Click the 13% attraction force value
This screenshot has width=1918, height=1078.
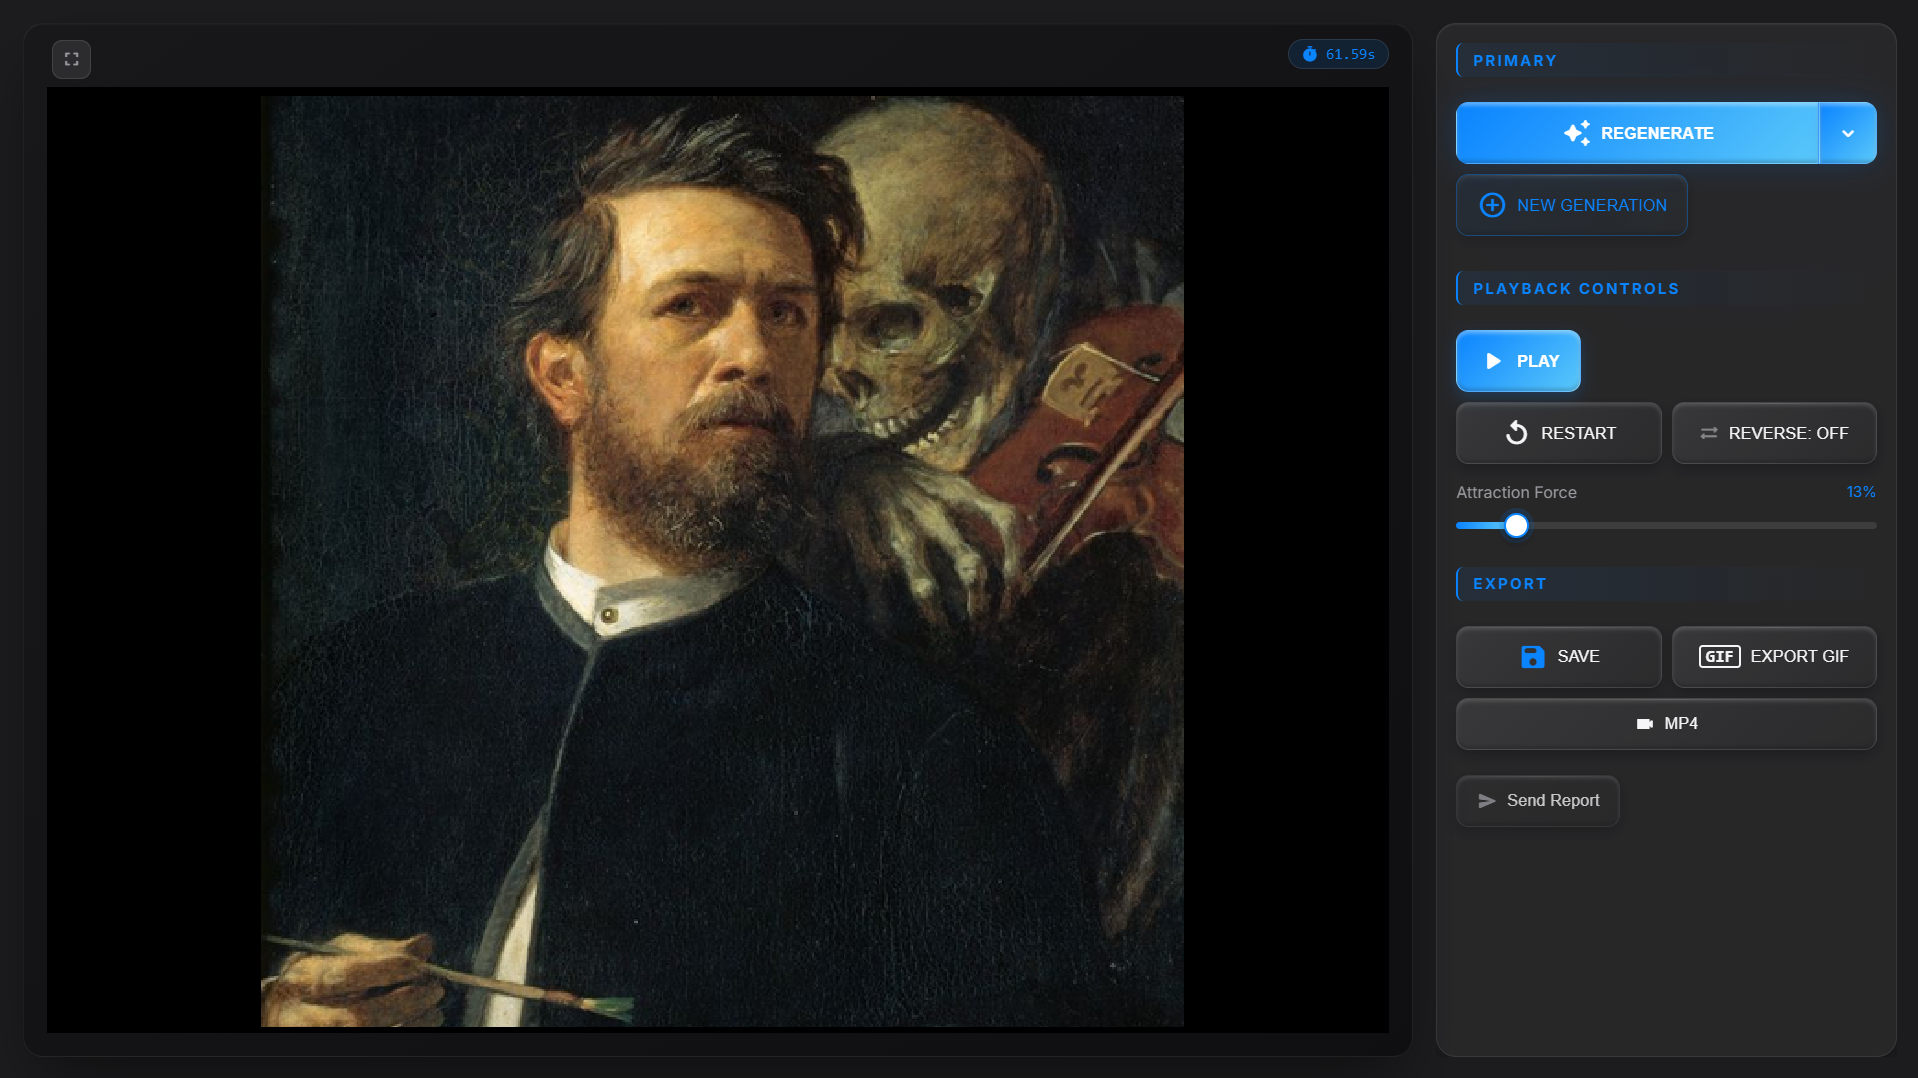click(1860, 492)
